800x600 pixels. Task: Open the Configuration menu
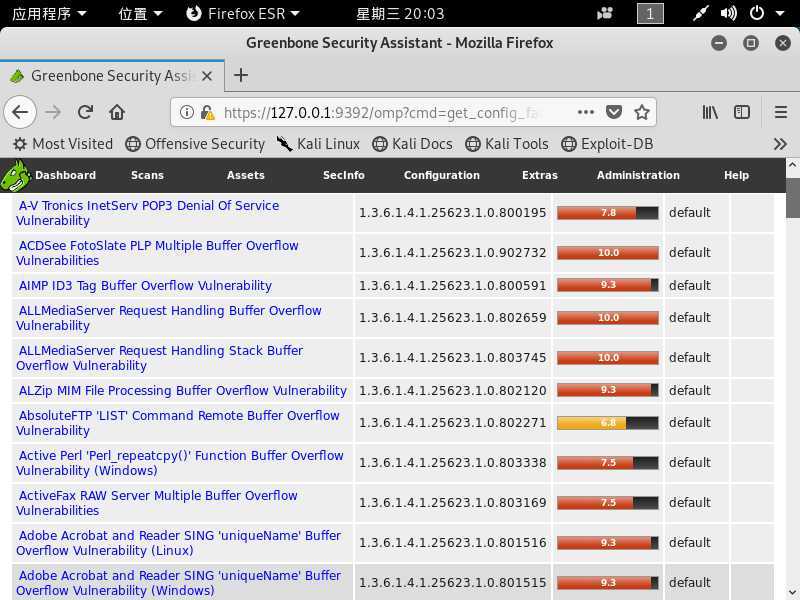tap(442, 175)
